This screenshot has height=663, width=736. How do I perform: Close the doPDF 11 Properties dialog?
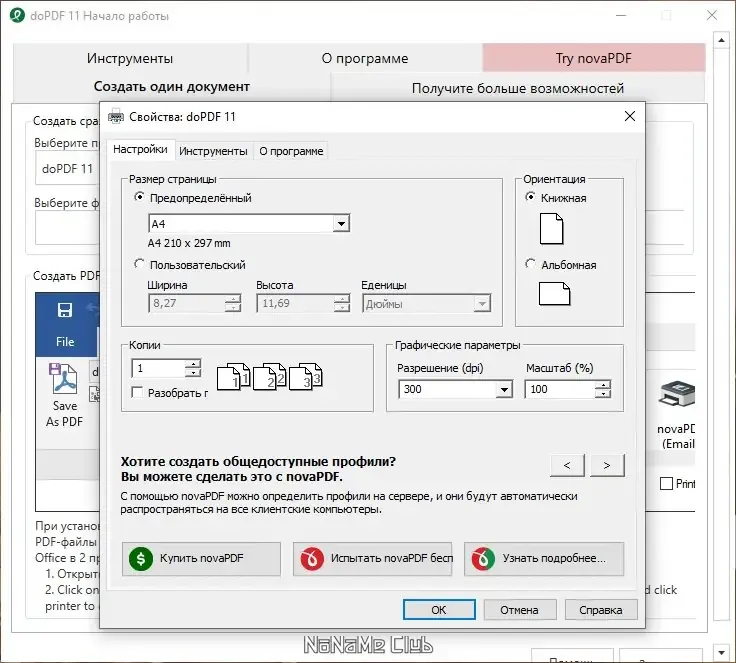(630, 116)
